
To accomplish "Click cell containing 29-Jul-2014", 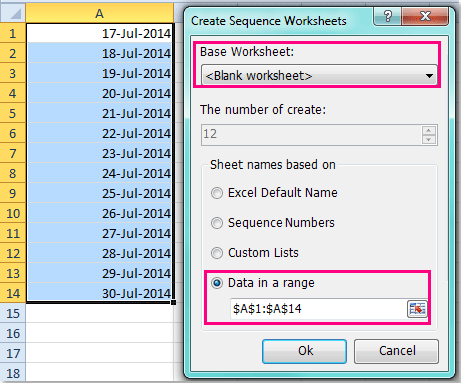I will tap(100, 273).
